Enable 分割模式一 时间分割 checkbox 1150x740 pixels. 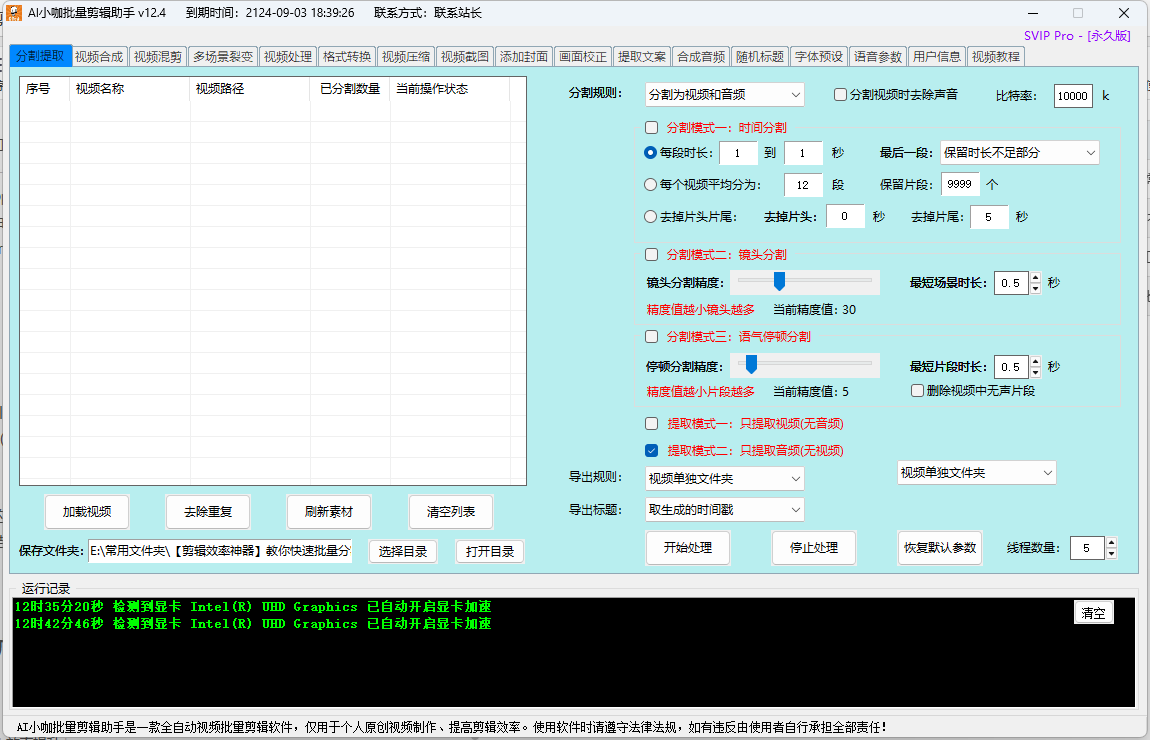pyautogui.click(x=651, y=128)
